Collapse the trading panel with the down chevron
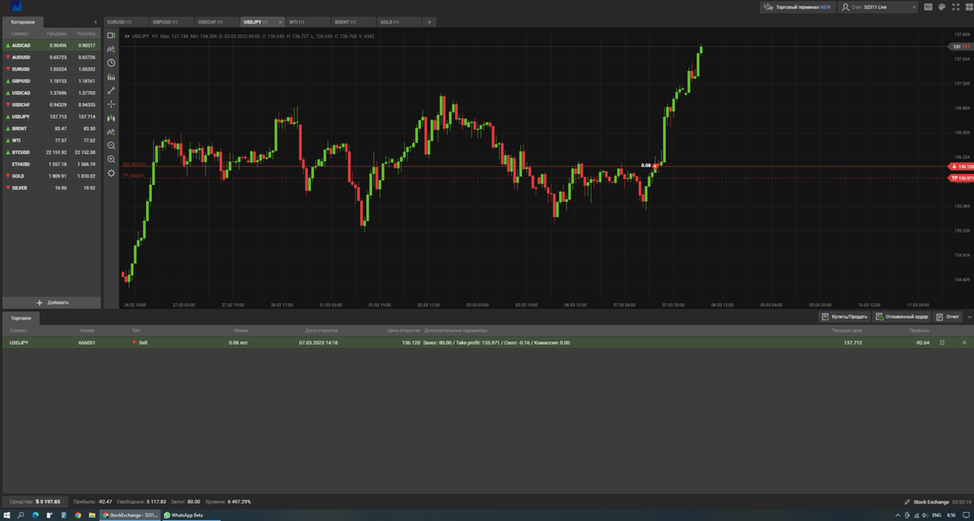Screen dimensions: 974x521 tap(969, 317)
